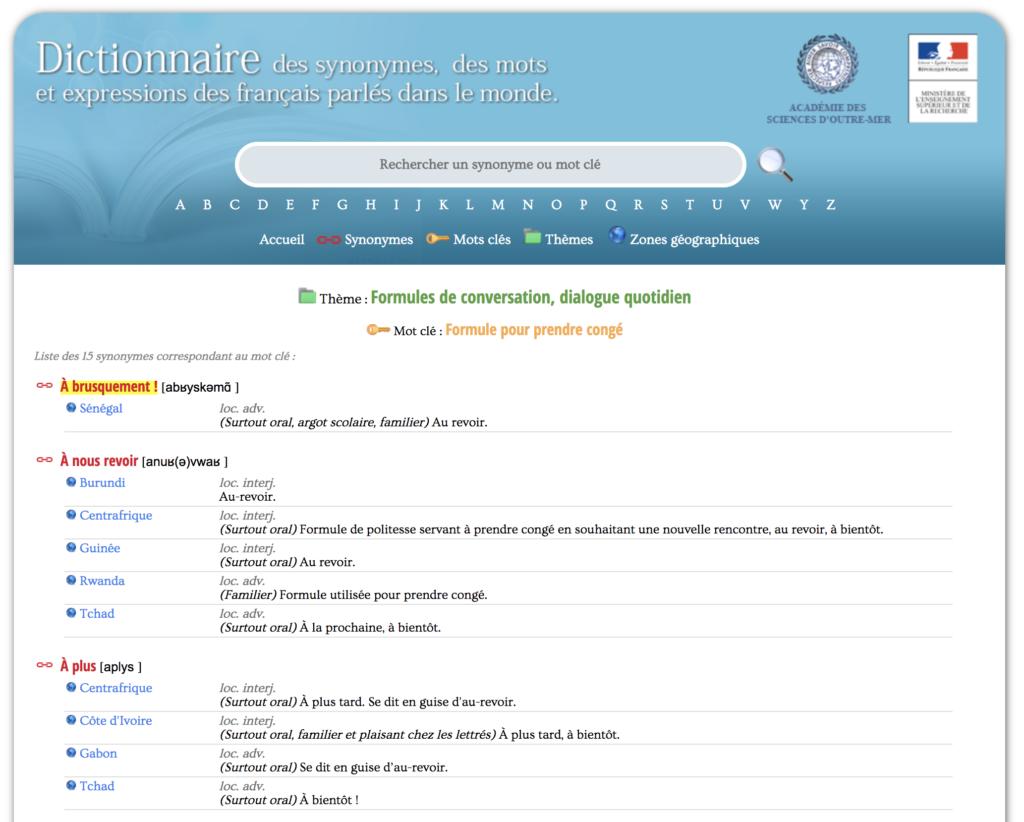Viewport: 1024px width, 822px height.
Task: Click the Académie des Sciences d'Outre-Mer logo
Action: (x=827, y=67)
